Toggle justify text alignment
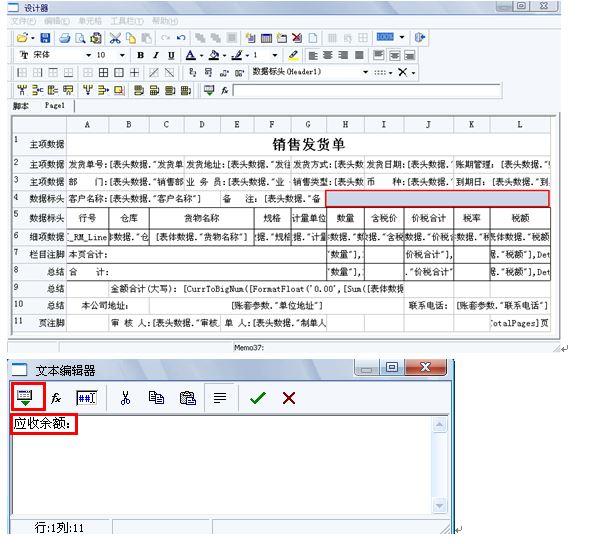Image resolution: width=604 pixels, height=544 pixels. (x=359, y=55)
